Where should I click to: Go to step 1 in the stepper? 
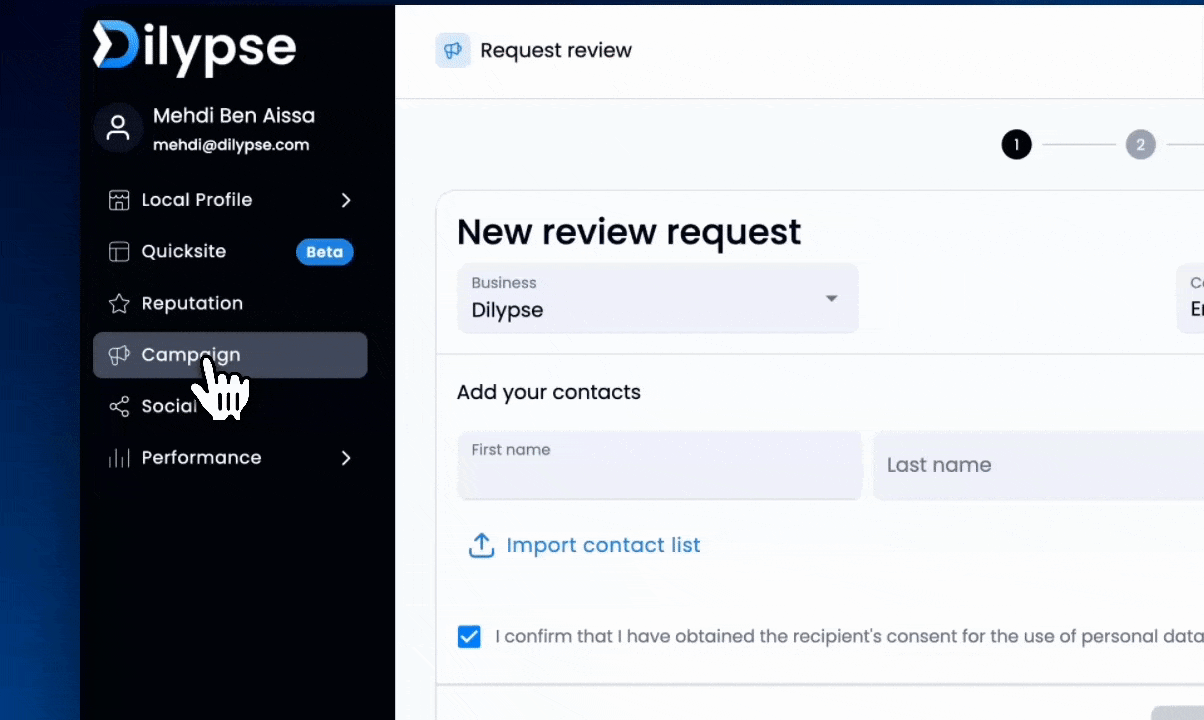pos(1016,145)
